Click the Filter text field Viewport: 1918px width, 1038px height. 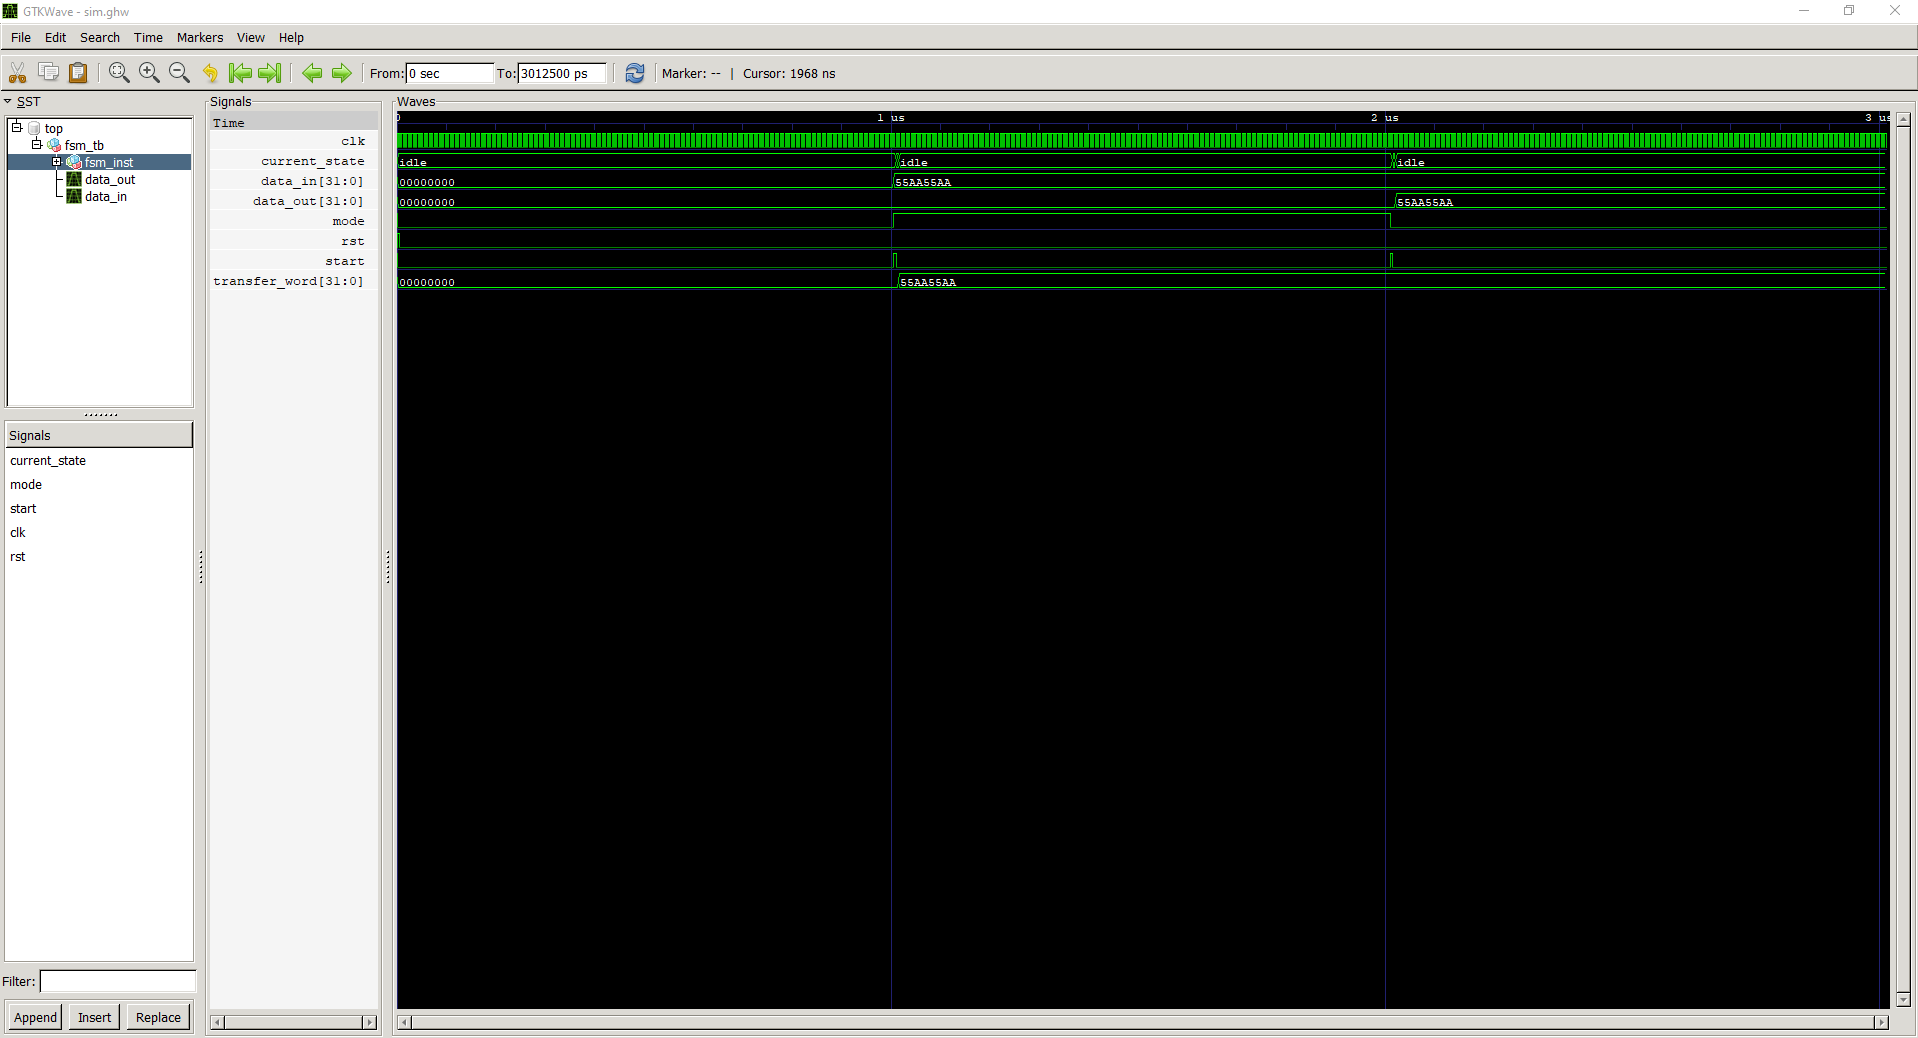[x=118, y=981]
